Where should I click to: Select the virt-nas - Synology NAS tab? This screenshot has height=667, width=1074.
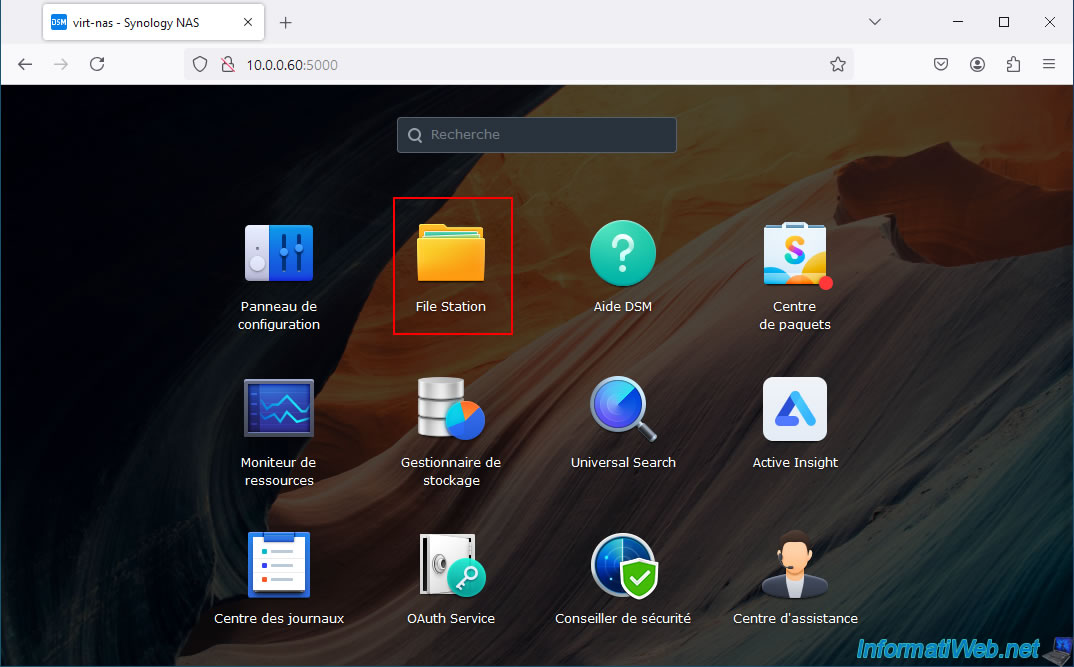pos(153,23)
